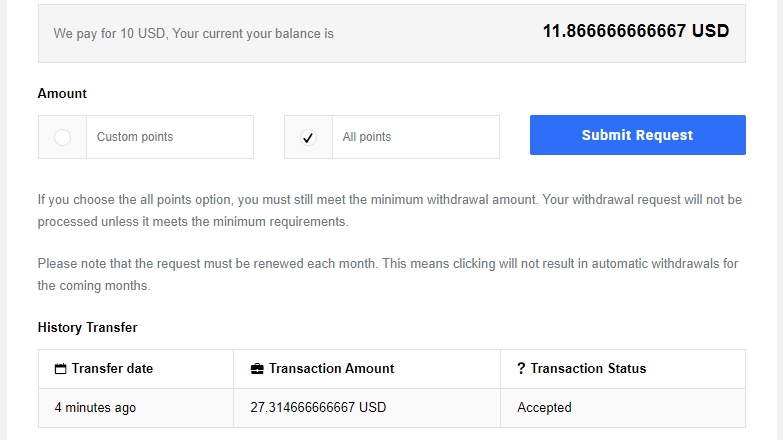Click the Accepted status cell
The image size is (783, 440).
pos(623,408)
